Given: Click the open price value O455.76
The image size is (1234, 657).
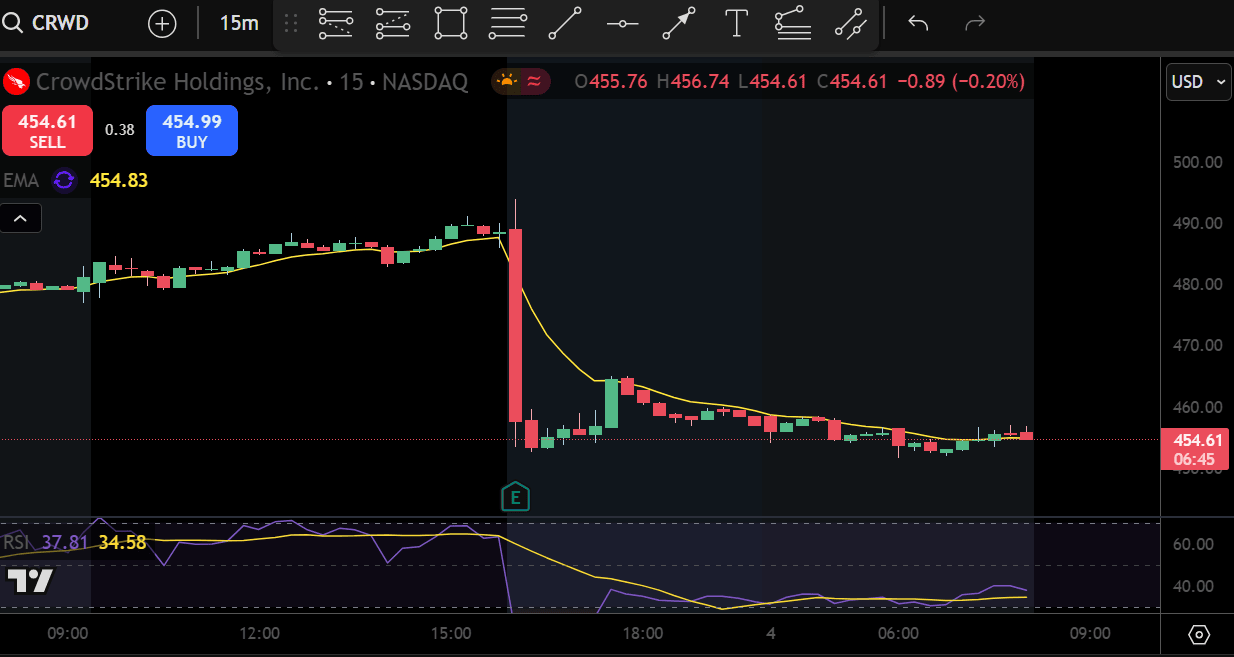Looking at the screenshot, I should click(611, 82).
